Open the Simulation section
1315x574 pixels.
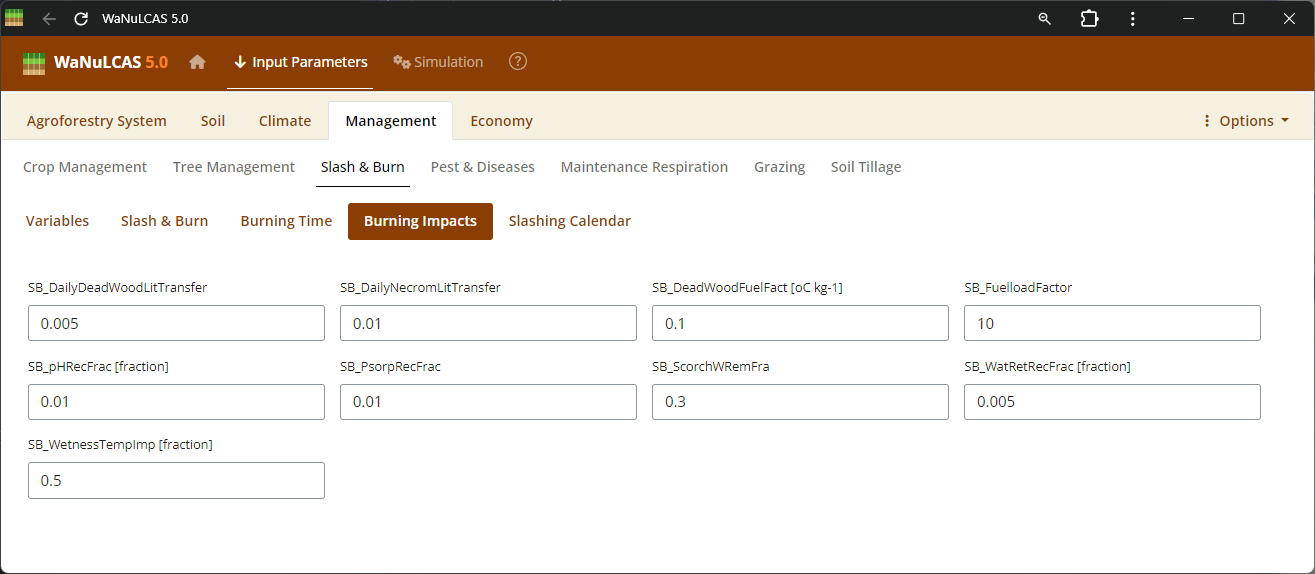click(x=438, y=62)
